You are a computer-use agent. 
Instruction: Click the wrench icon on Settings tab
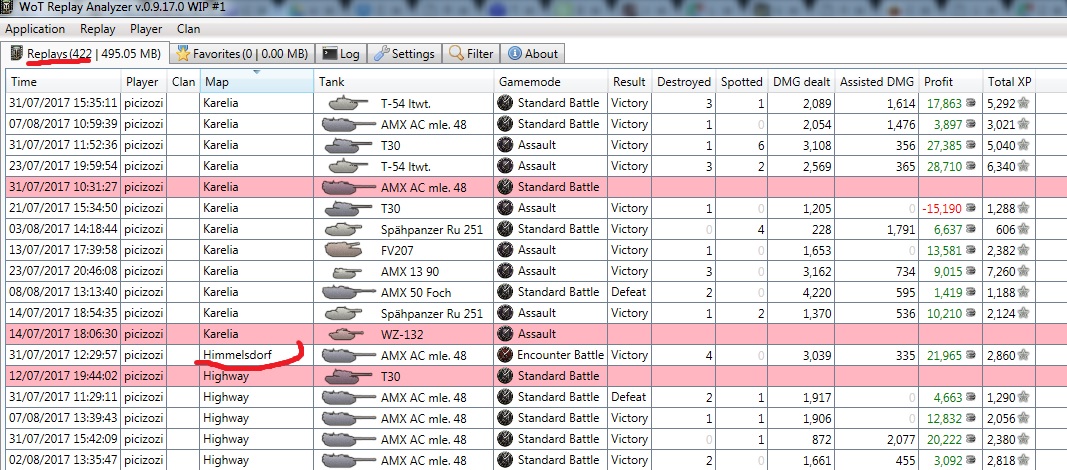(x=382, y=54)
